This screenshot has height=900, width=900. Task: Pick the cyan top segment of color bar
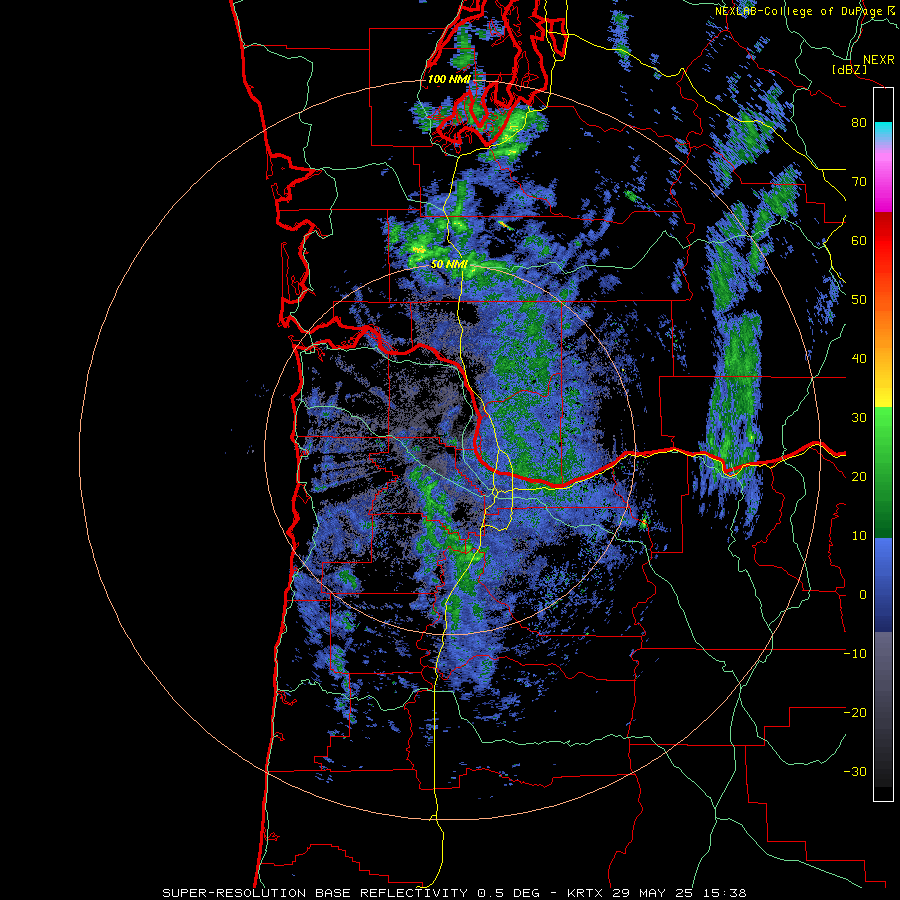883,130
